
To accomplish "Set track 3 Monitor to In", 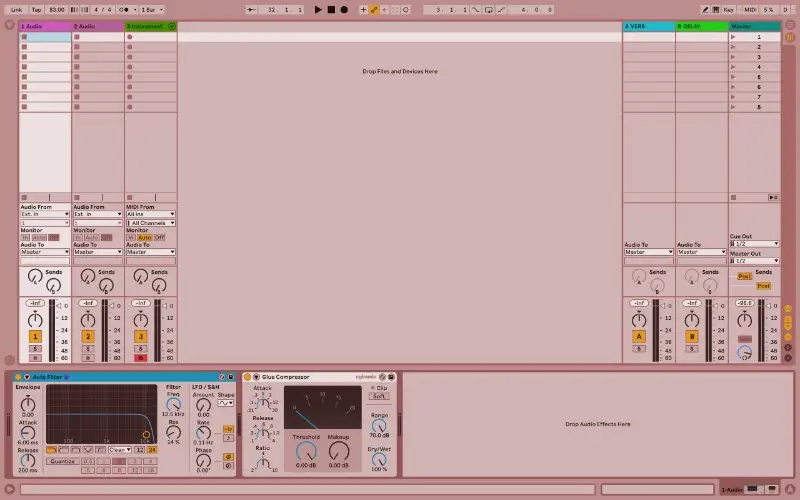I will point(130,237).
